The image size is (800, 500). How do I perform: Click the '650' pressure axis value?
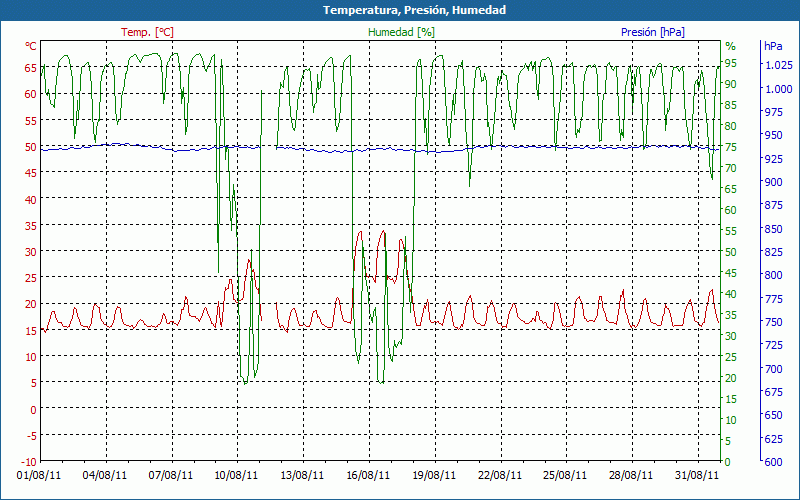tap(773, 415)
